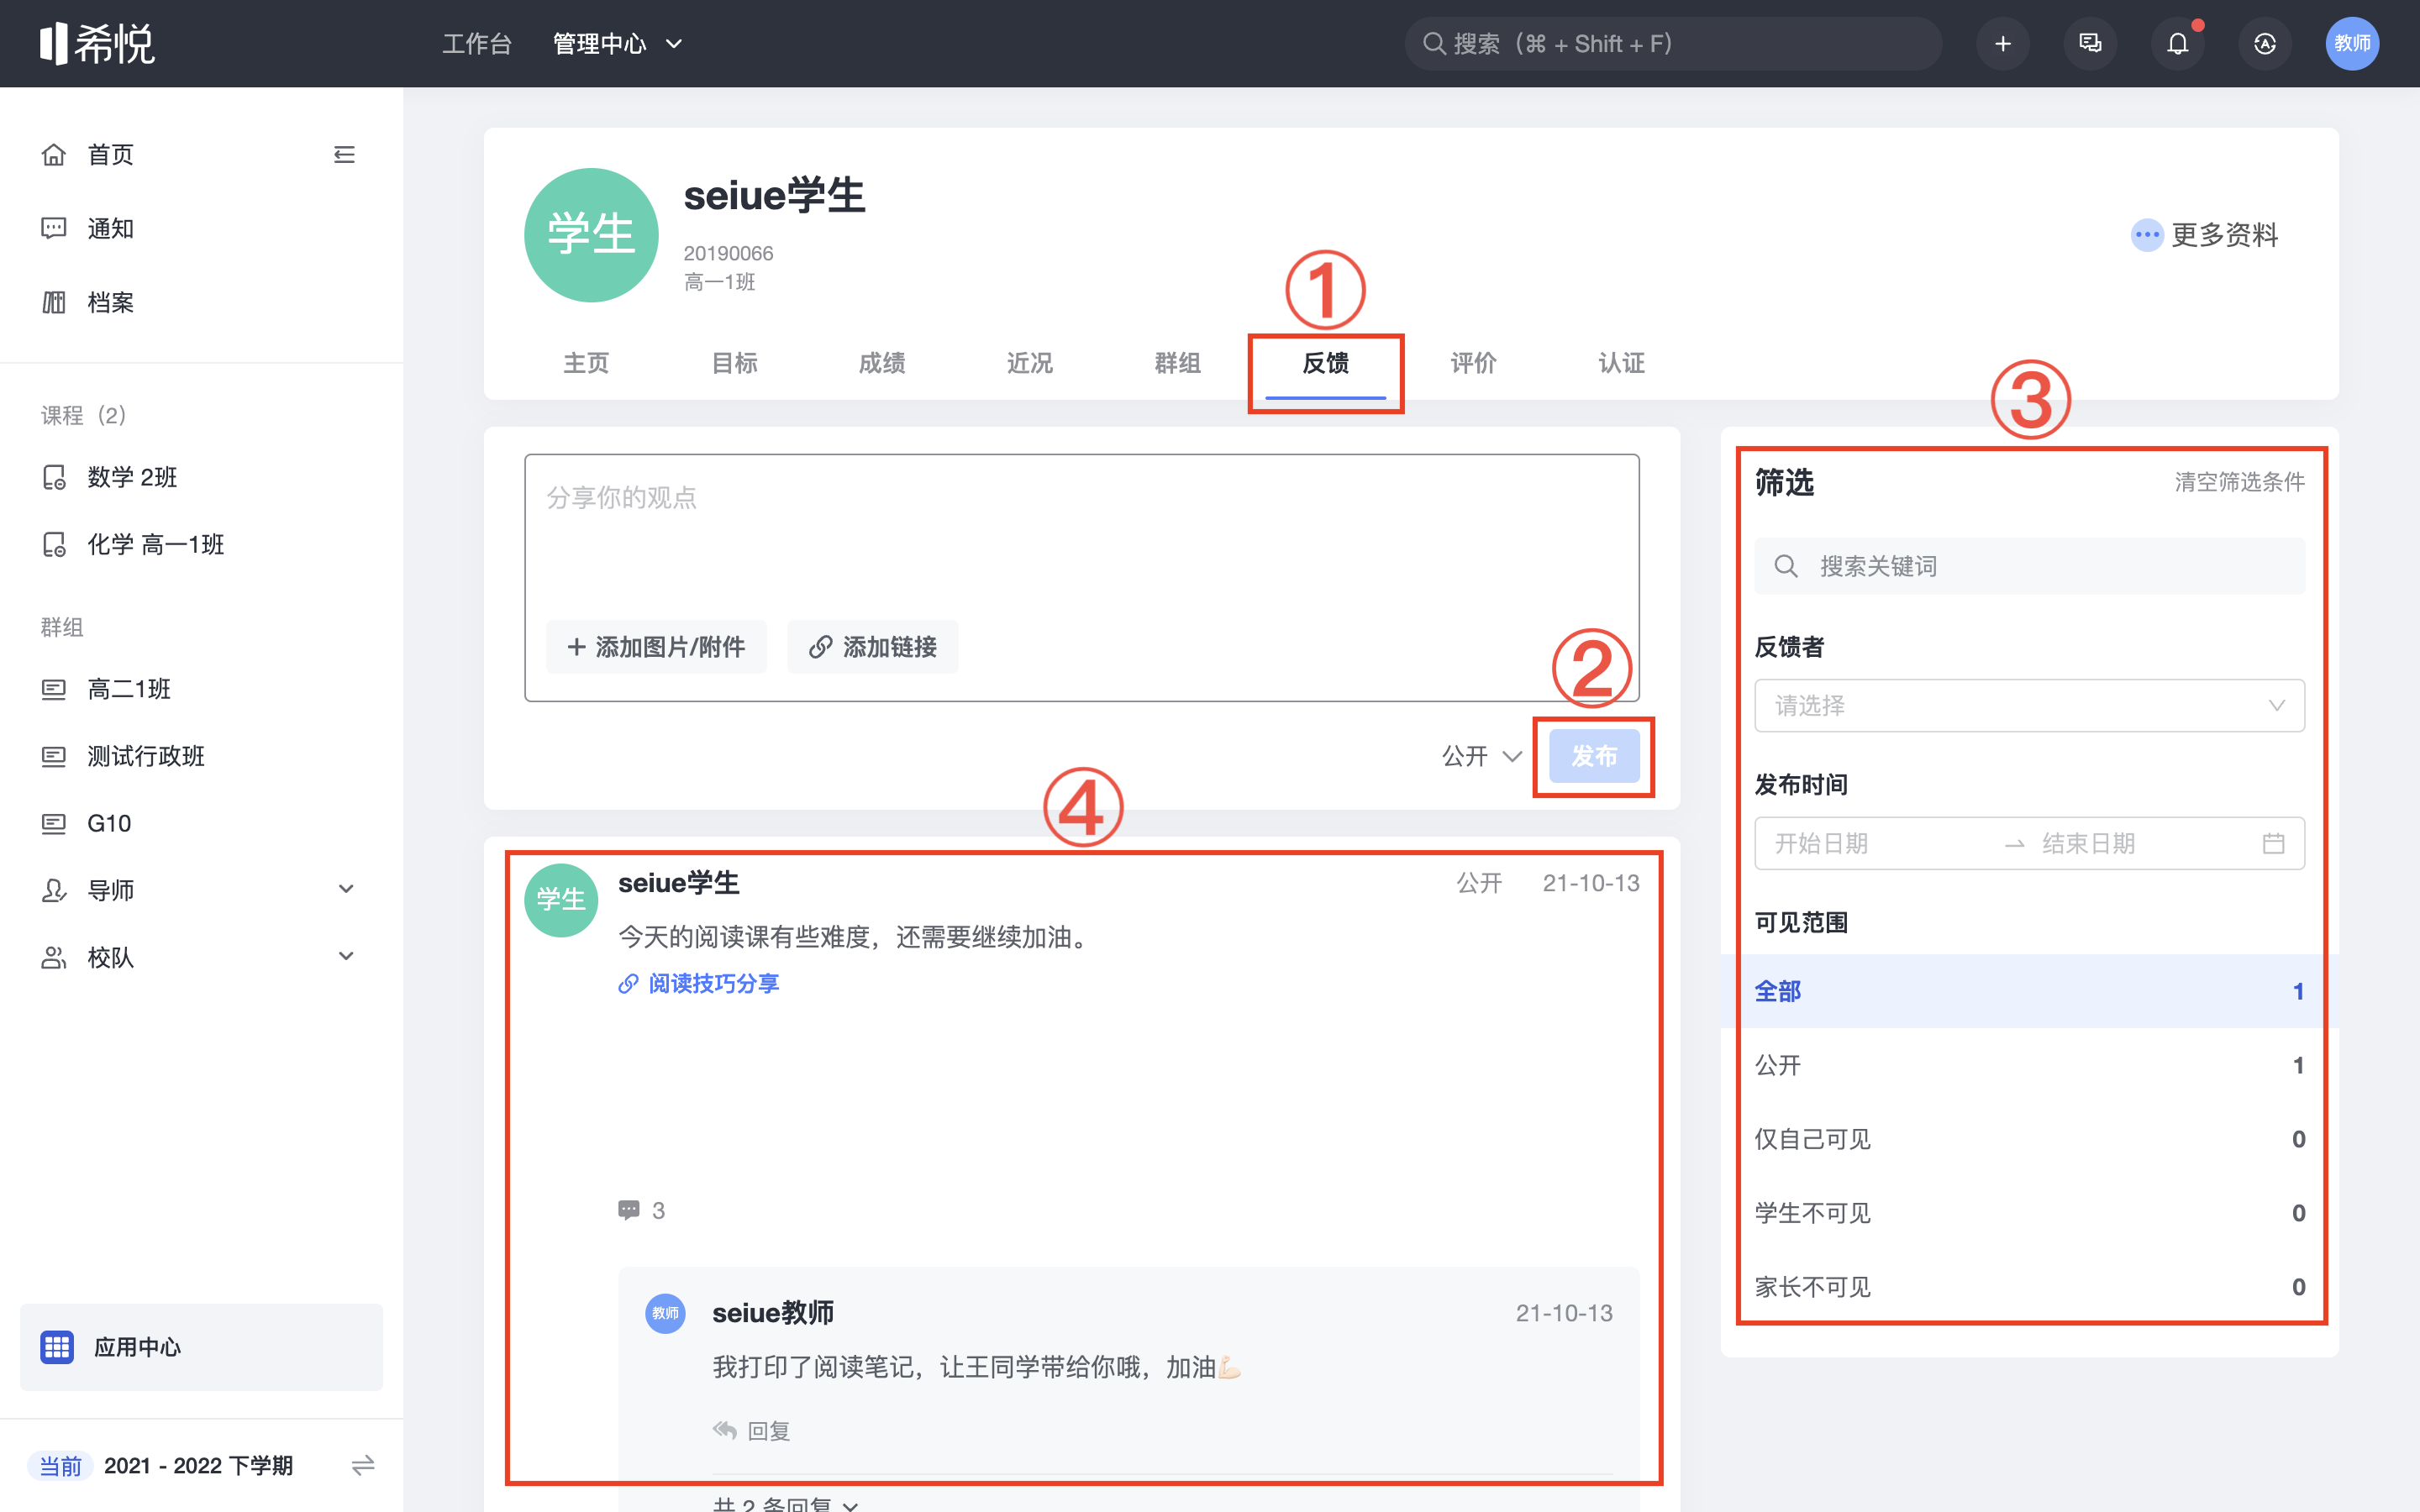The width and height of the screenshot is (2420, 1512).
Task: Open the 数学 2班 course
Action: tap(132, 477)
